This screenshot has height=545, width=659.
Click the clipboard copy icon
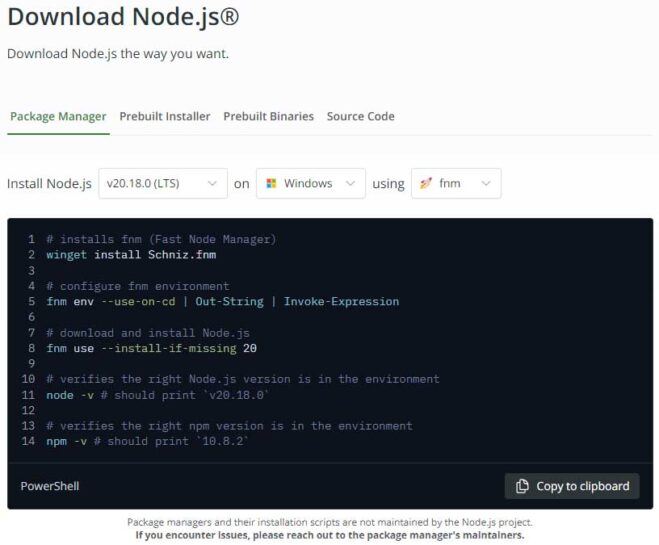(x=522, y=486)
